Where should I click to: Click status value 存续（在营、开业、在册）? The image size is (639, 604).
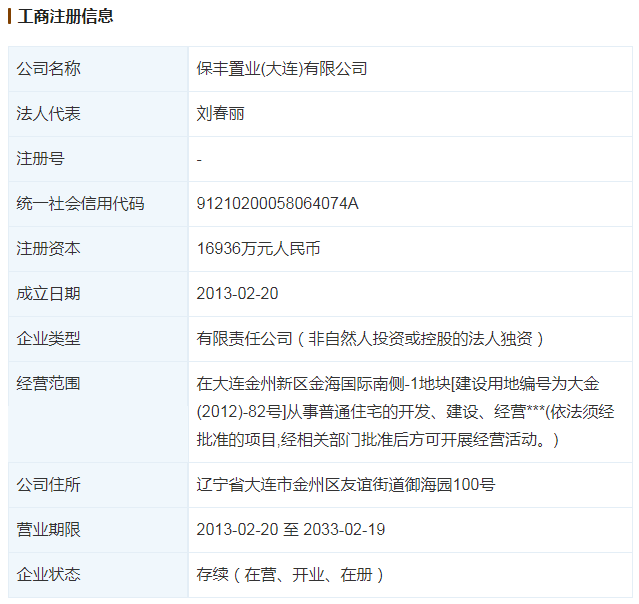[291, 575]
